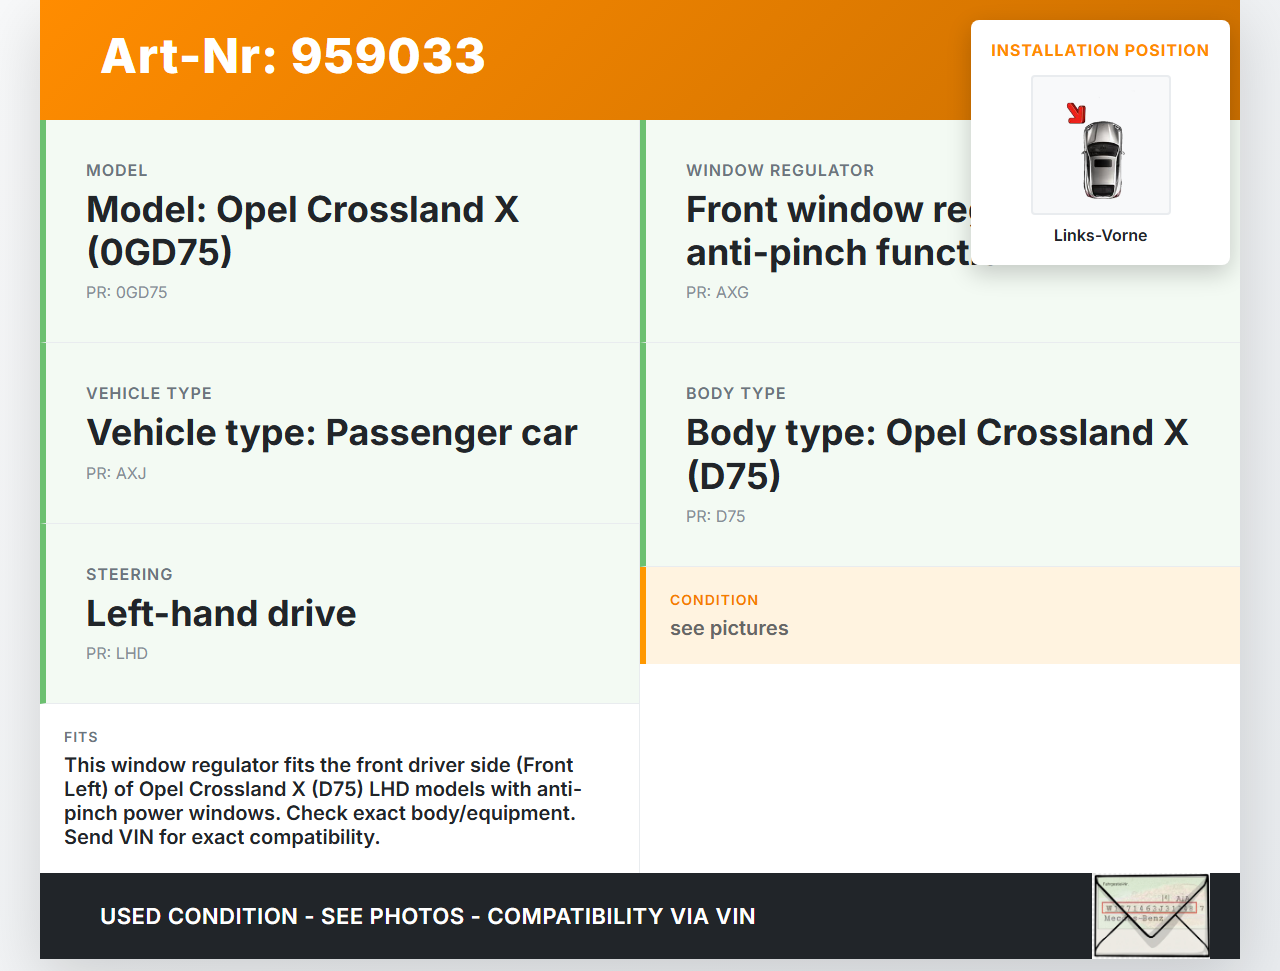Screen dimensions: 1280x971
Task: Click the Left-hand drive heading
Action: (221, 613)
